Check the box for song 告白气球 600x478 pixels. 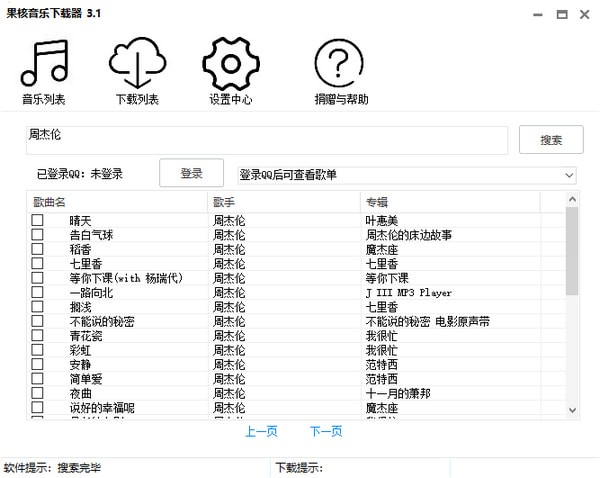37,235
